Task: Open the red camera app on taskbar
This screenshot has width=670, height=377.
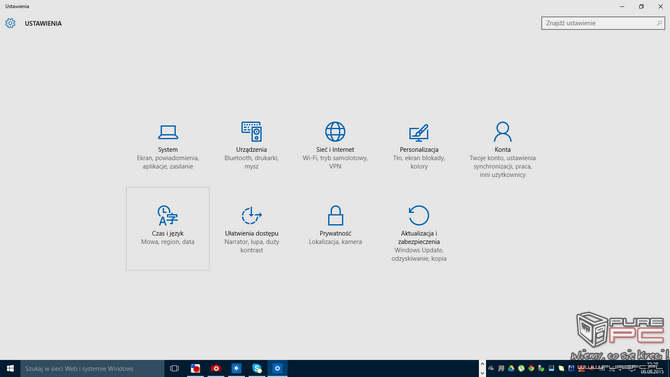Action: 216,368
